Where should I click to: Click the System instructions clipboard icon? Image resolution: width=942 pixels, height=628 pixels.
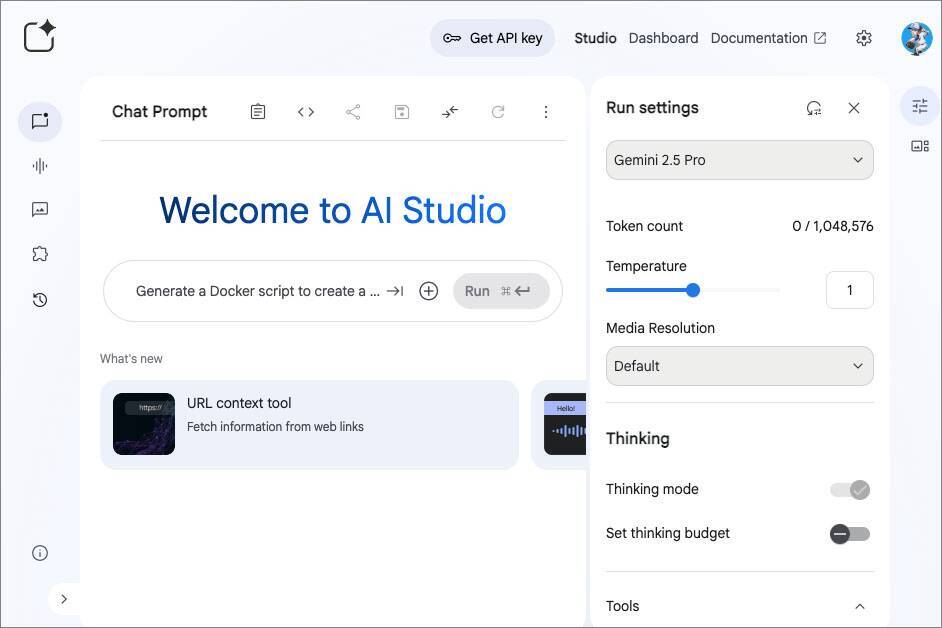click(x=258, y=112)
